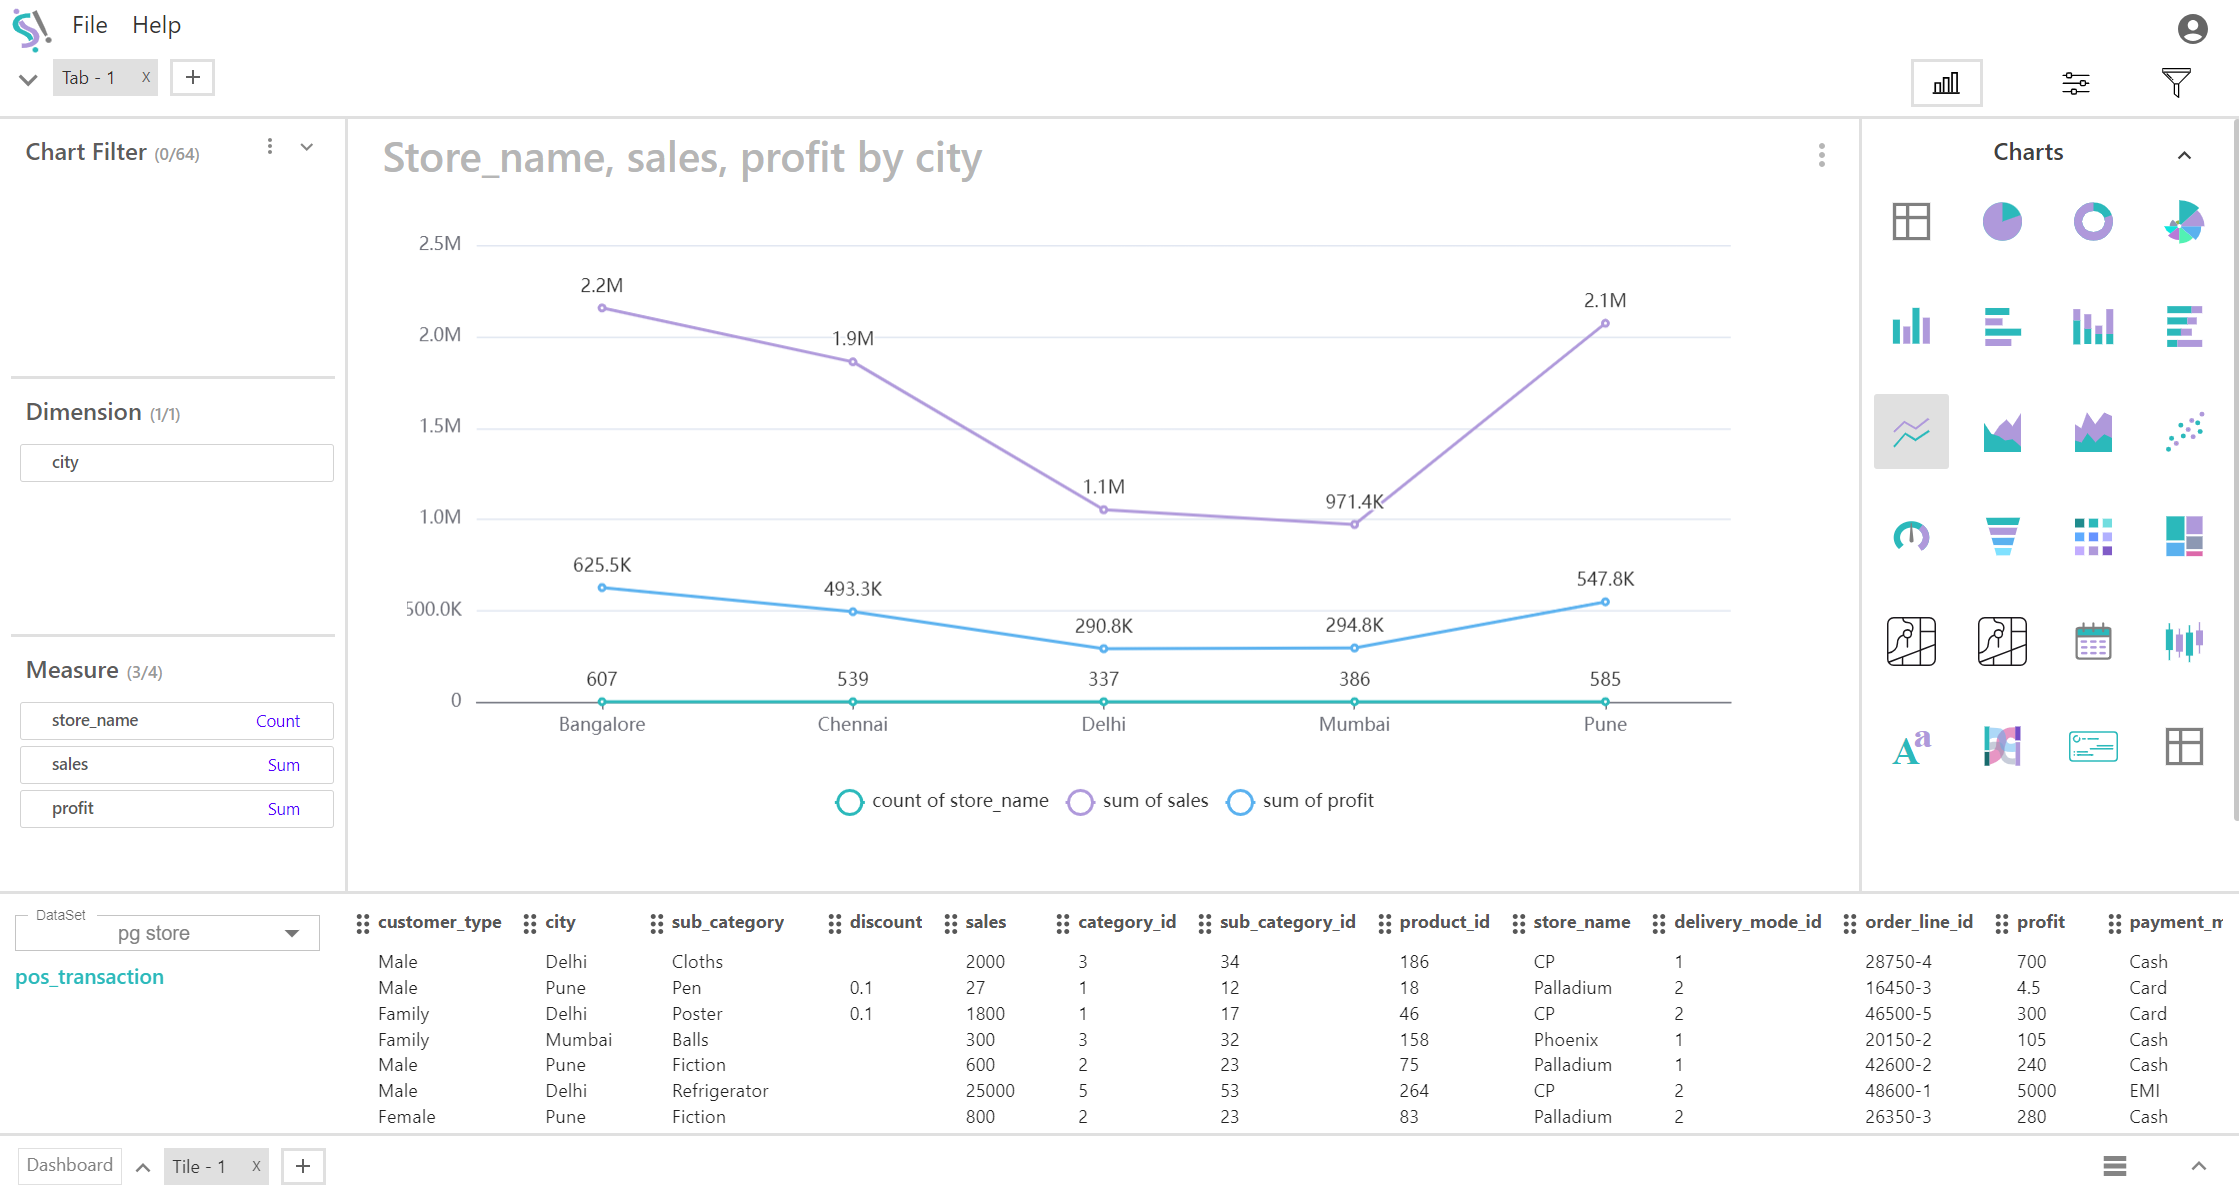Choose the calendar chart icon

(2092, 641)
